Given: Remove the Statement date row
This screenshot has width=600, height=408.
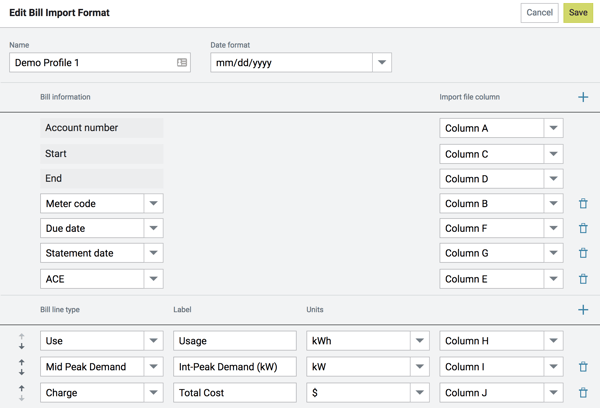Looking at the screenshot, I should tap(583, 254).
